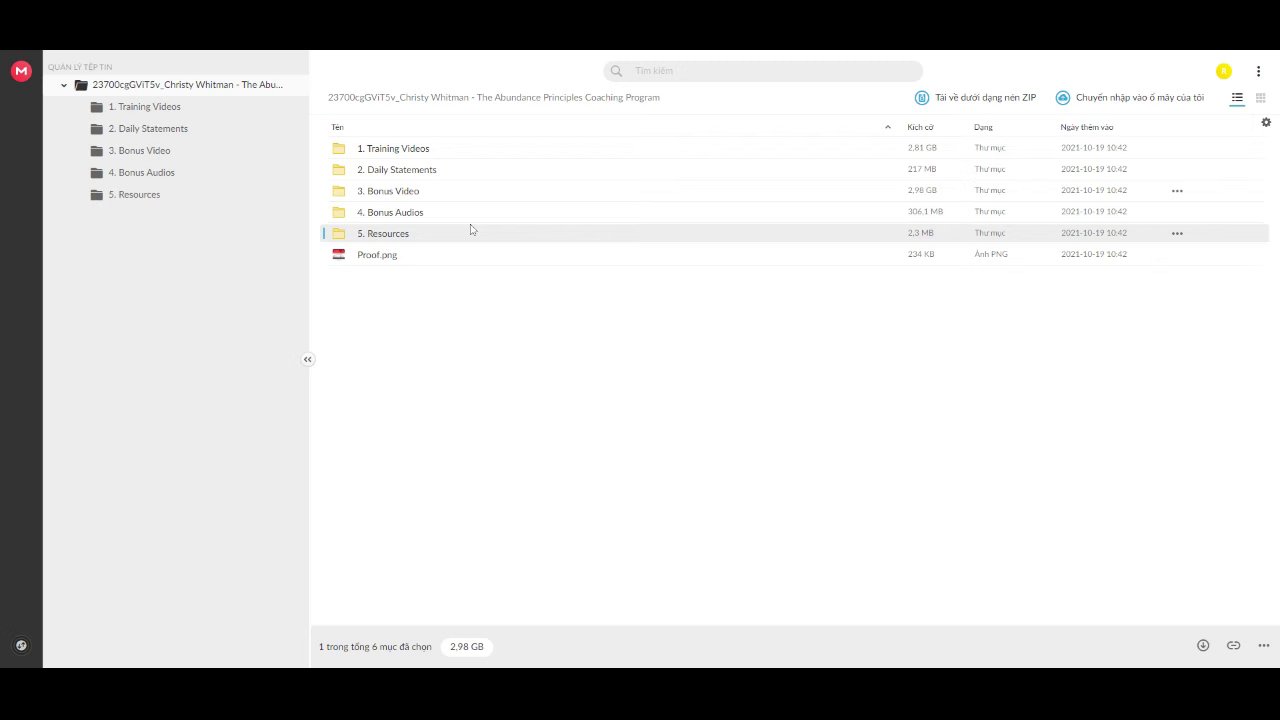Image resolution: width=1280 pixels, height=720 pixels.
Task: Click Tải về dưới dạng nén ZIP
Action: click(976, 98)
